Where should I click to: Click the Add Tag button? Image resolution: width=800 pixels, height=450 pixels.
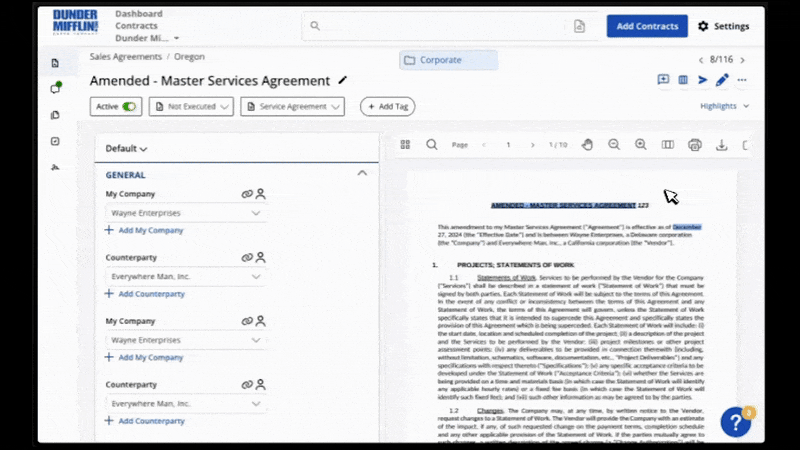point(387,106)
